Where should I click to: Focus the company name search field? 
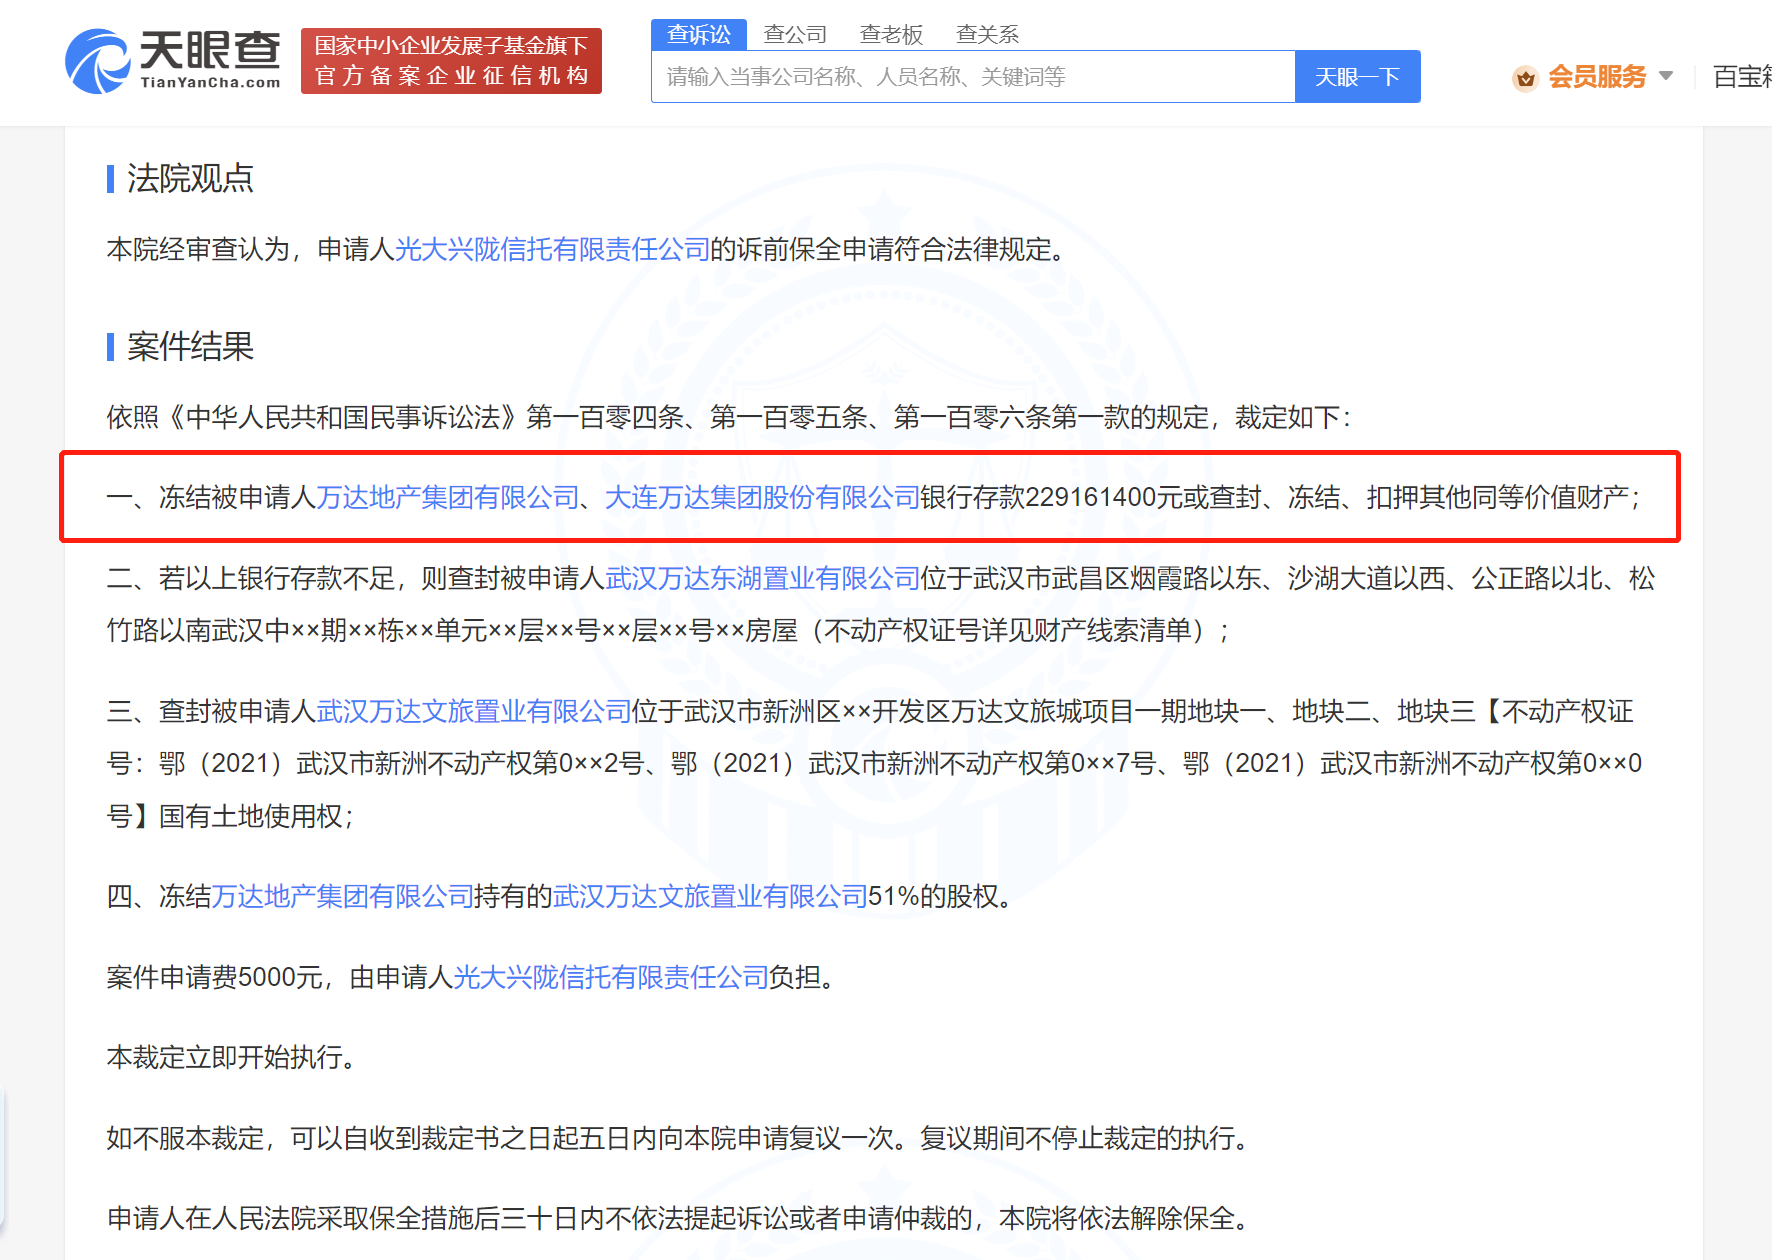click(x=973, y=77)
